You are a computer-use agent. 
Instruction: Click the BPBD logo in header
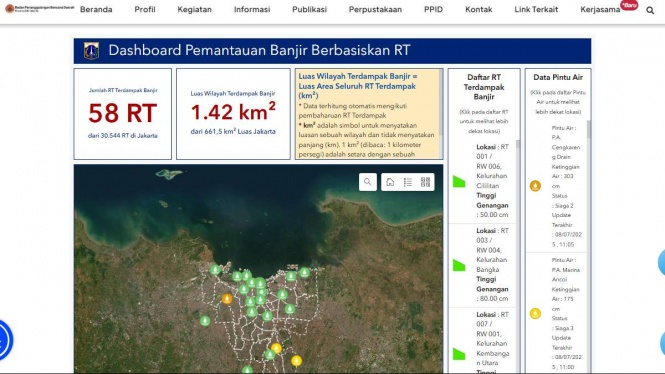pos(39,8)
